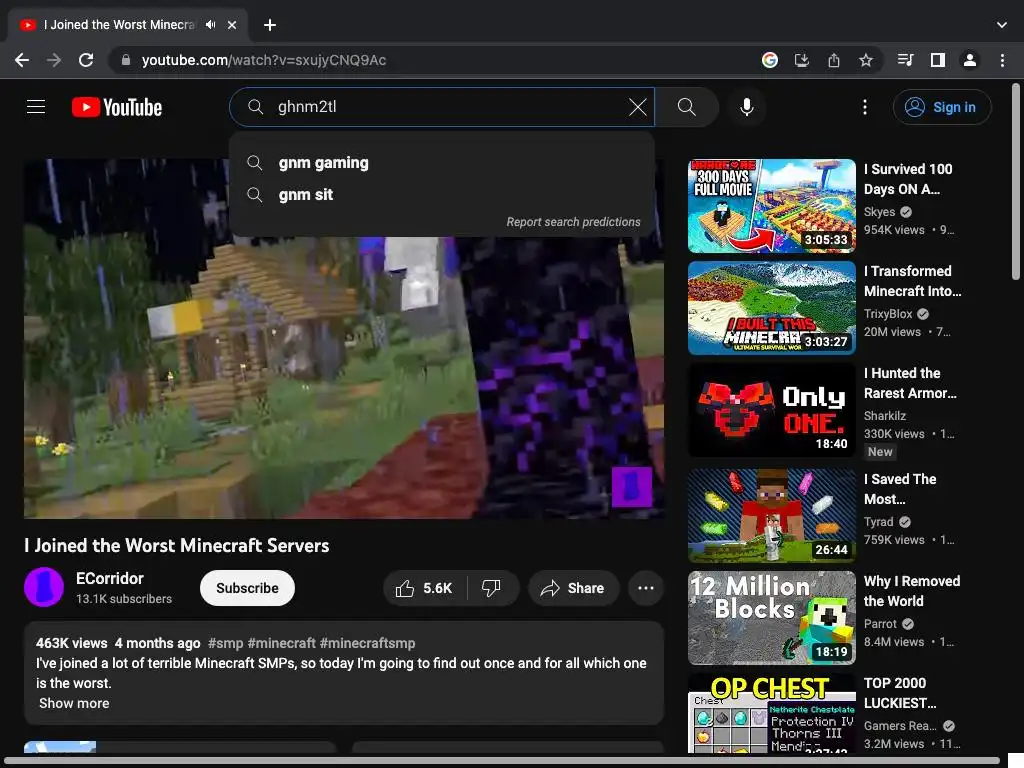This screenshot has height=768, width=1024.
Task: Open ECorridor channel avatar
Action: [44, 587]
